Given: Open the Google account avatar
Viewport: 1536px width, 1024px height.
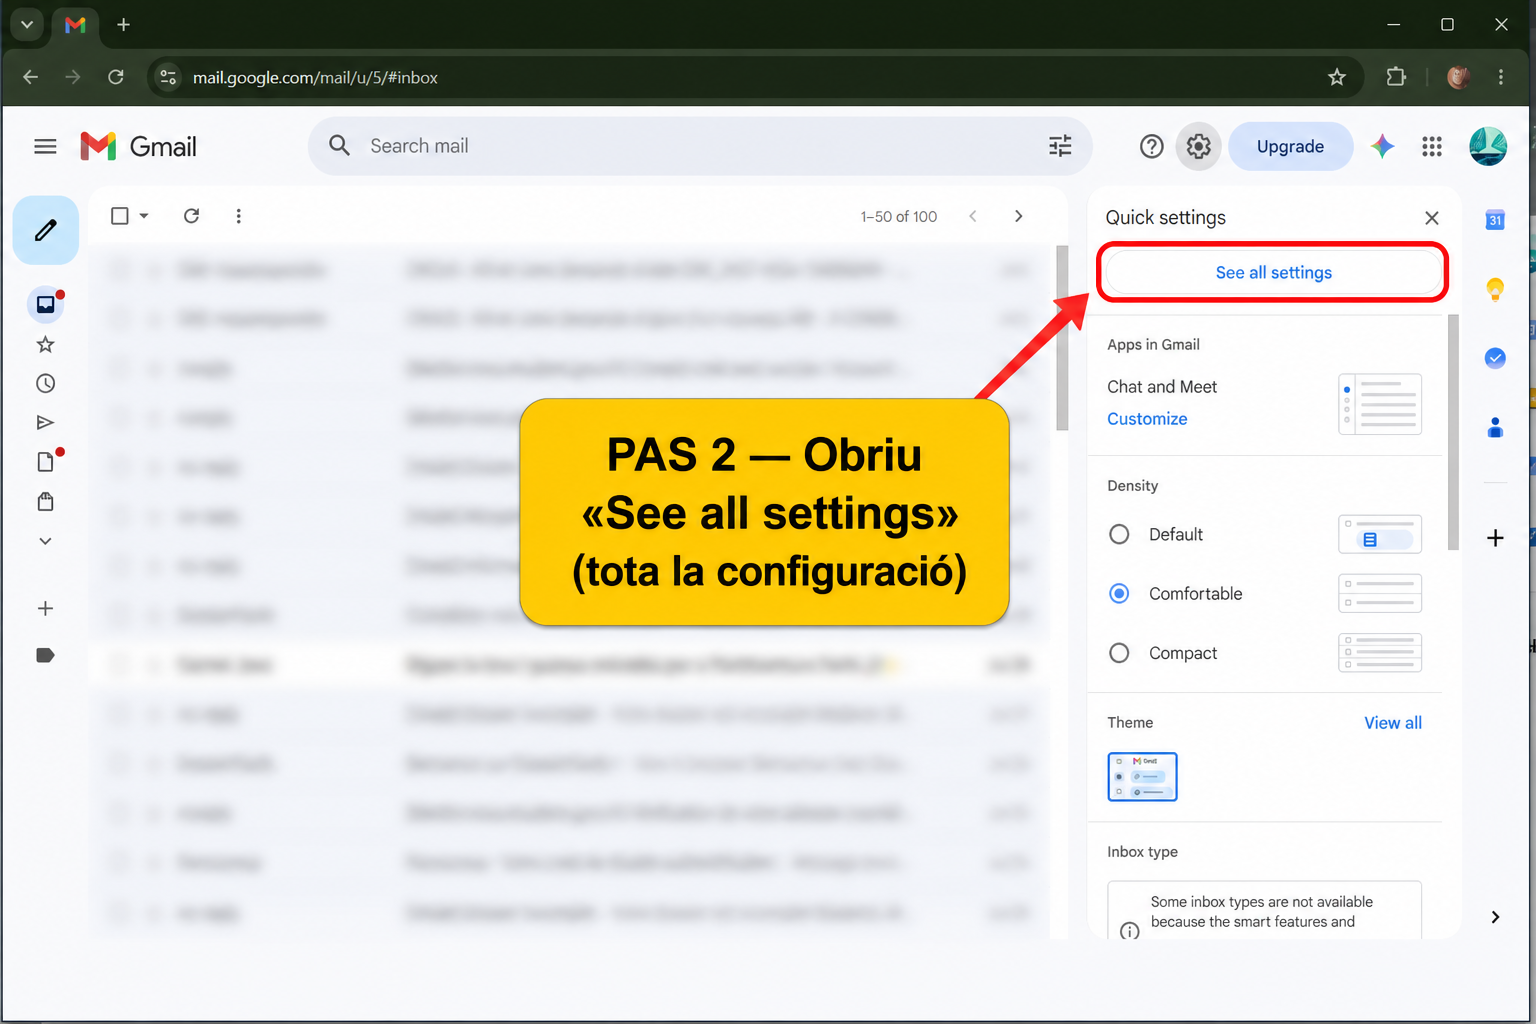Looking at the screenshot, I should click(x=1488, y=146).
